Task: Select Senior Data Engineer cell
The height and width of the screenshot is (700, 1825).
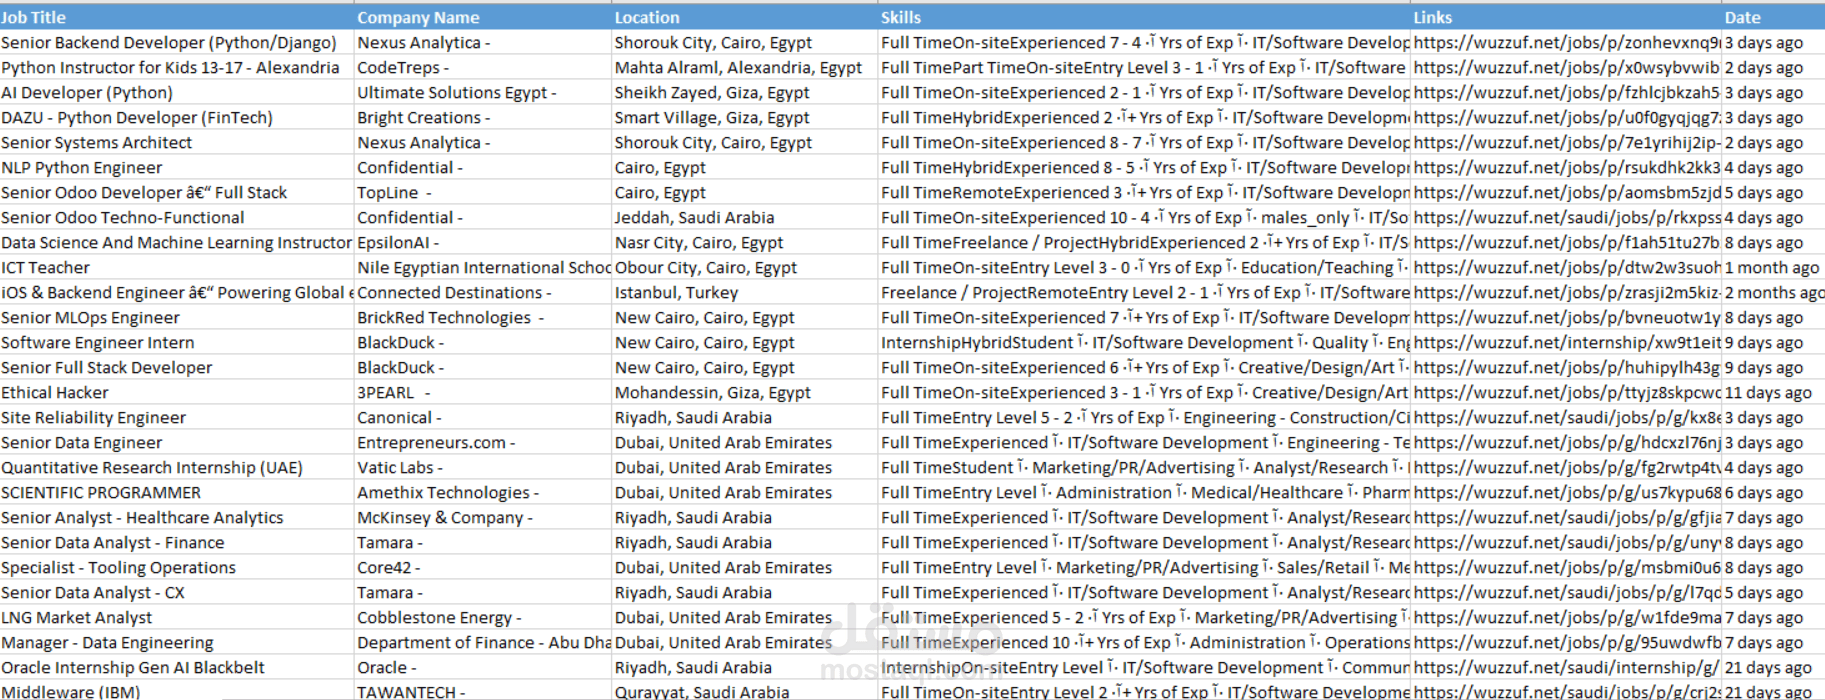Action: tap(177, 442)
